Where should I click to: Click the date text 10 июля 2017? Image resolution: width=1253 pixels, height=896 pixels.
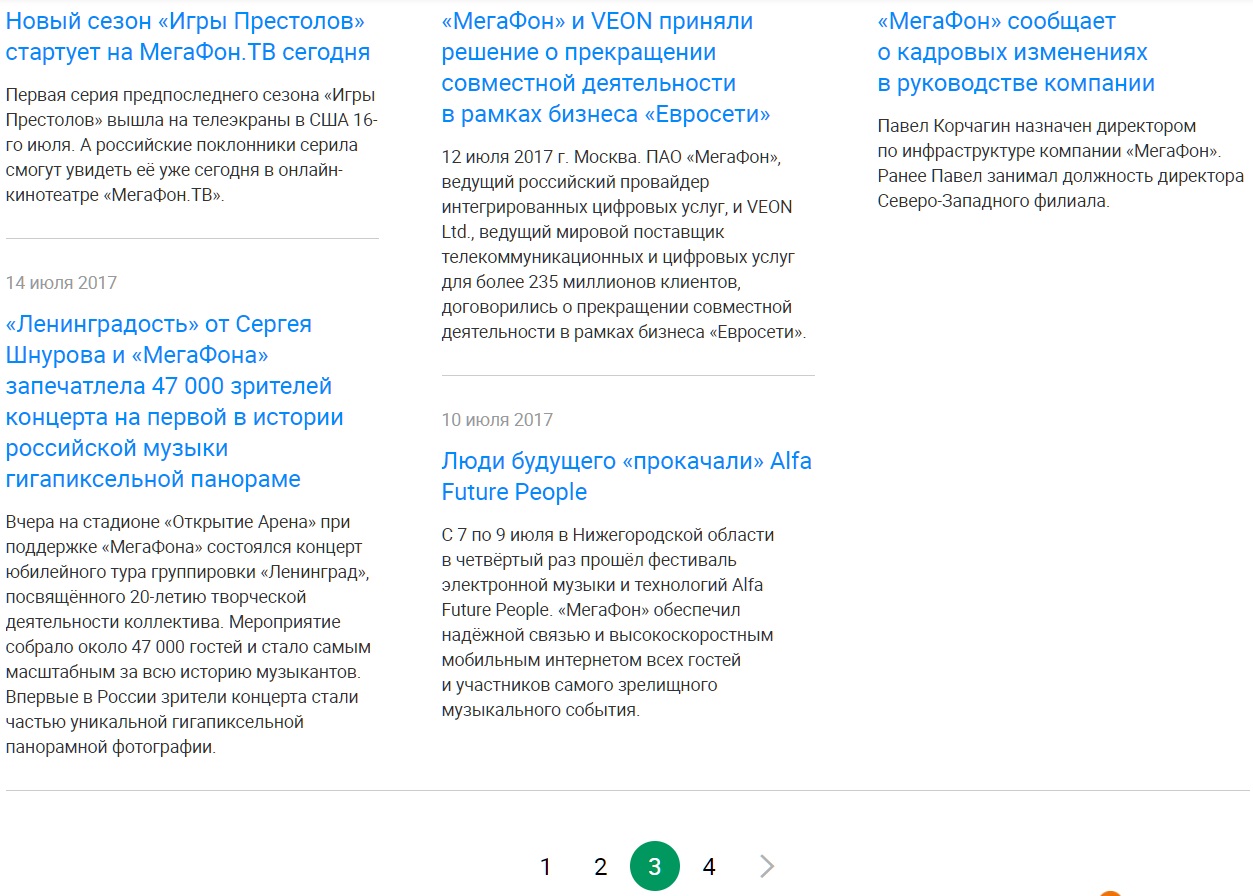pyautogui.click(x=497, y=420)
